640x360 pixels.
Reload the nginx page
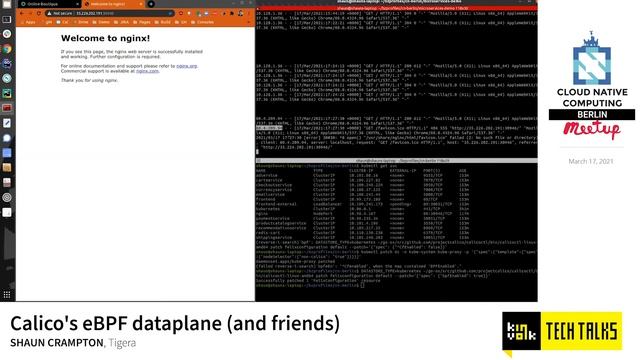click(x=39, y=13)
